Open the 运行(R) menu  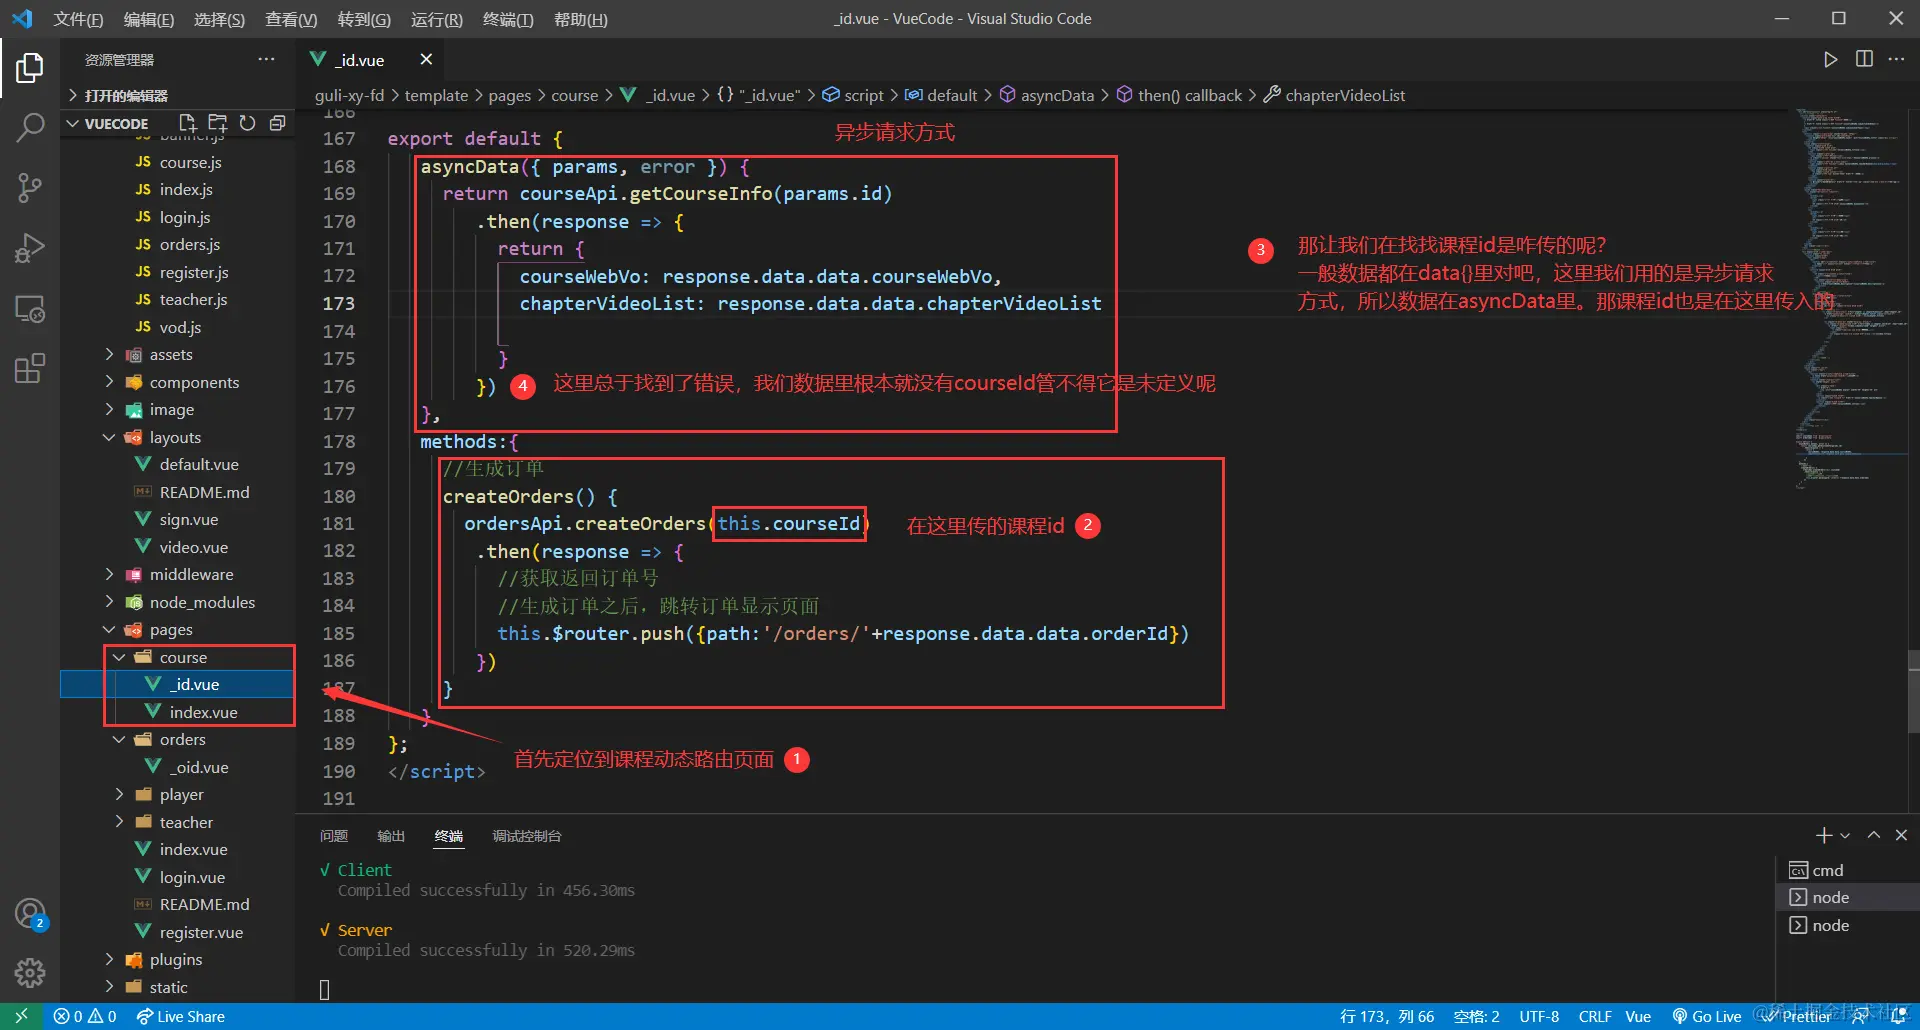click(x=436, y=19)
